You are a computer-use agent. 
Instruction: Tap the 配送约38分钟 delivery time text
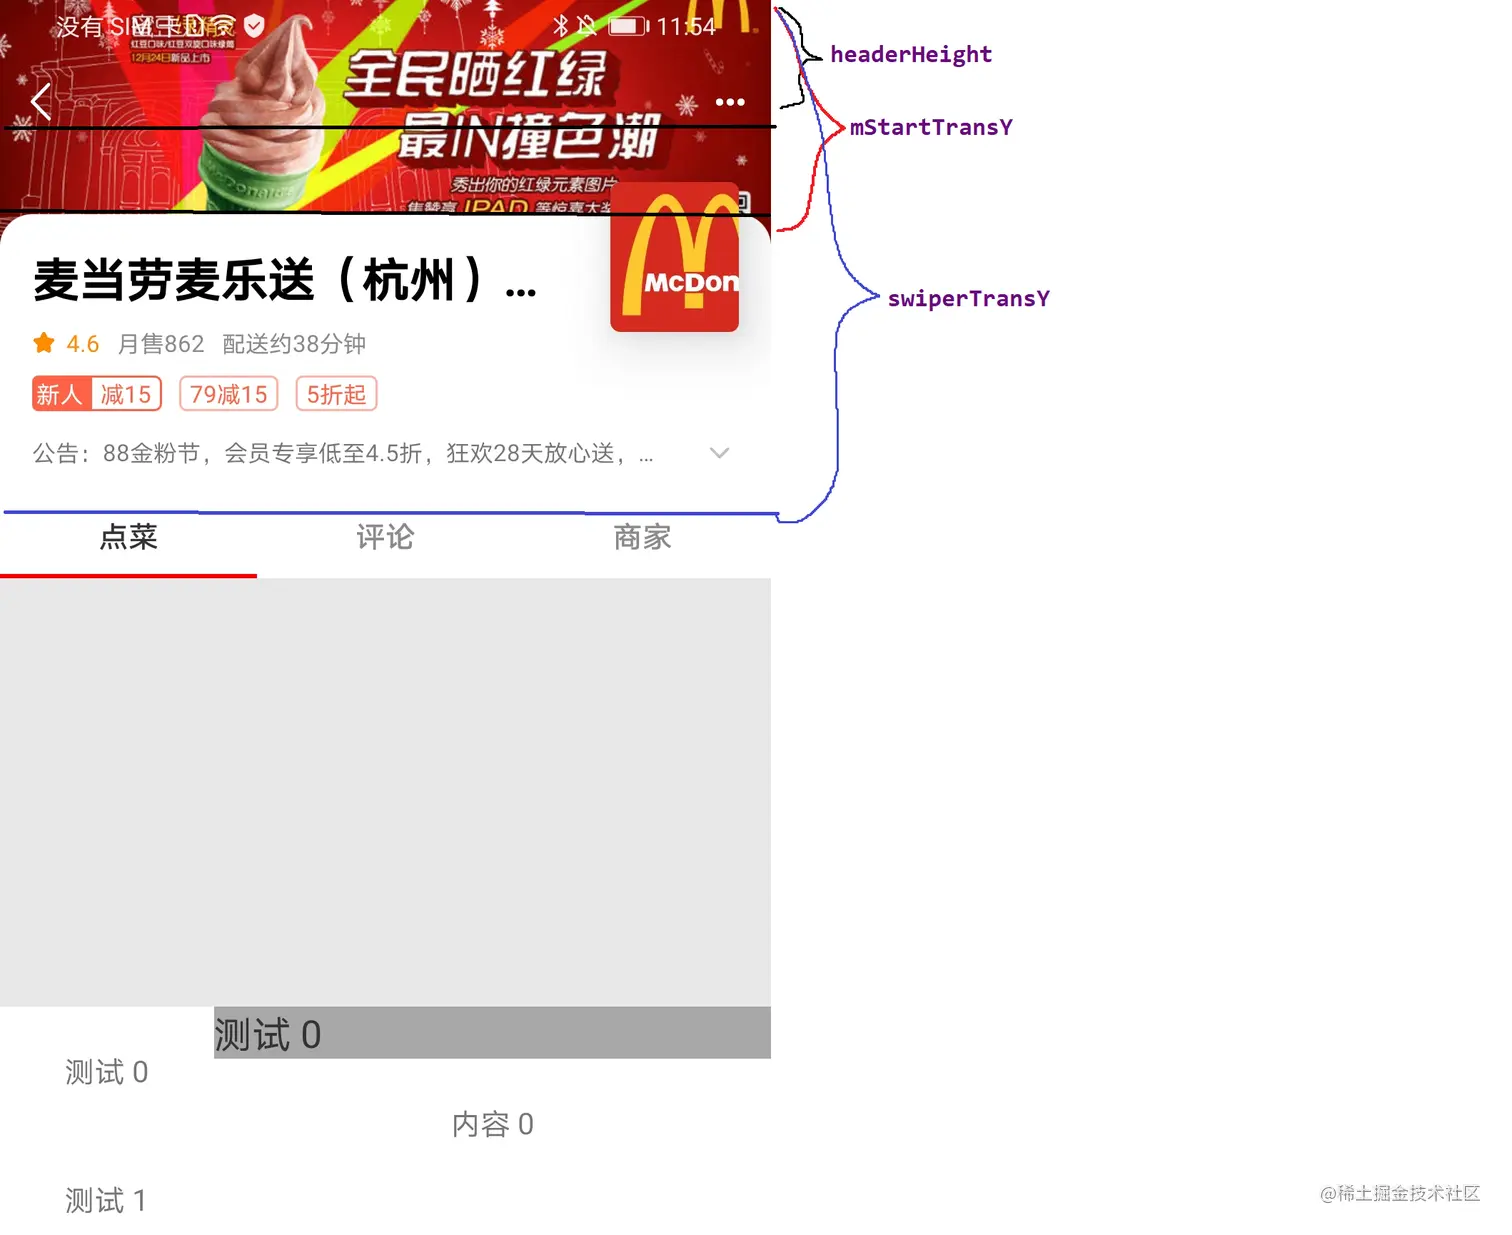(x=294, y=344)
